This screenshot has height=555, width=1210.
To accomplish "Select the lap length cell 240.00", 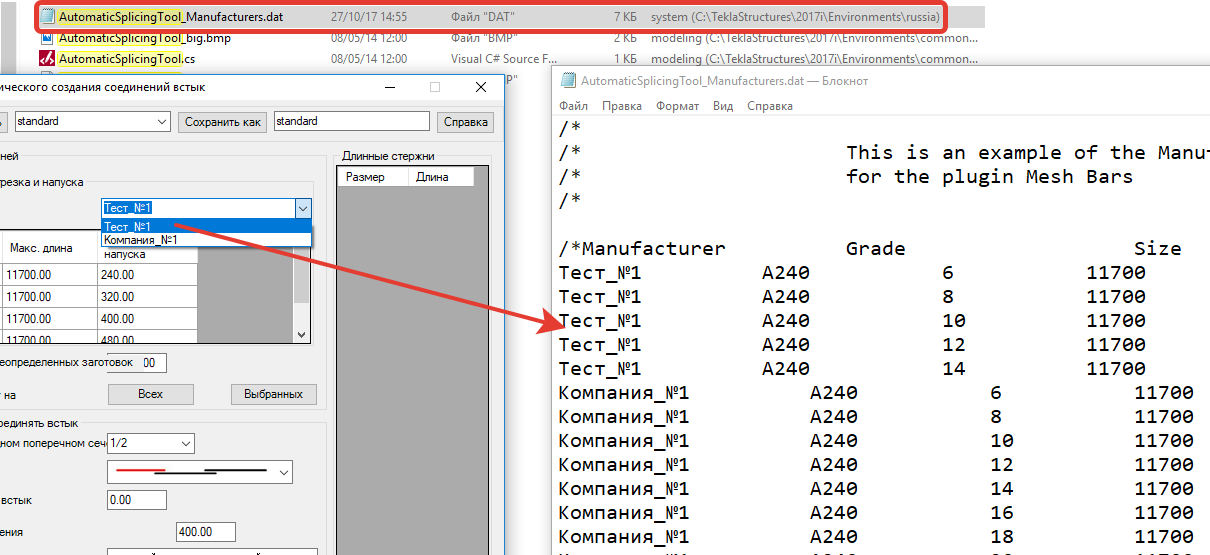I will tap(147, 275).
